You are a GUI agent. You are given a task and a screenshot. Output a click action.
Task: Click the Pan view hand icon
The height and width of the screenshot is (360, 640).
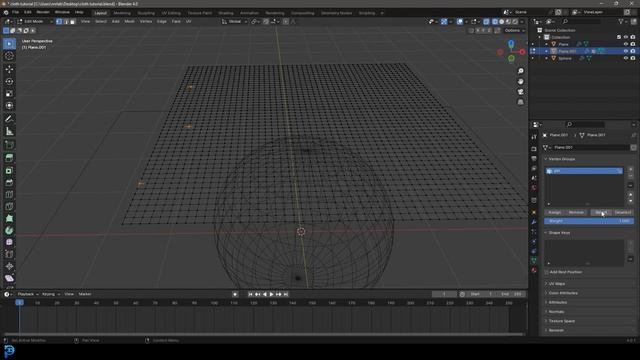[x=521, y=81]
